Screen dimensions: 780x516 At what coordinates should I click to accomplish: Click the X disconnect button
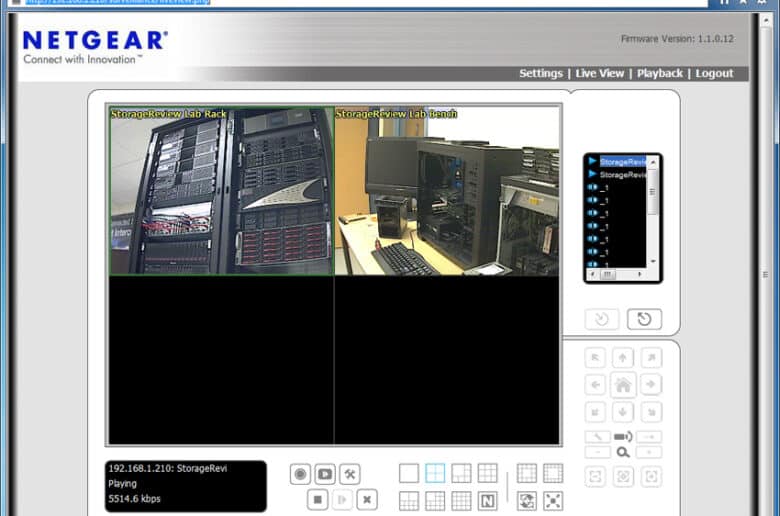pyautogui.click(x=367, y=500)
